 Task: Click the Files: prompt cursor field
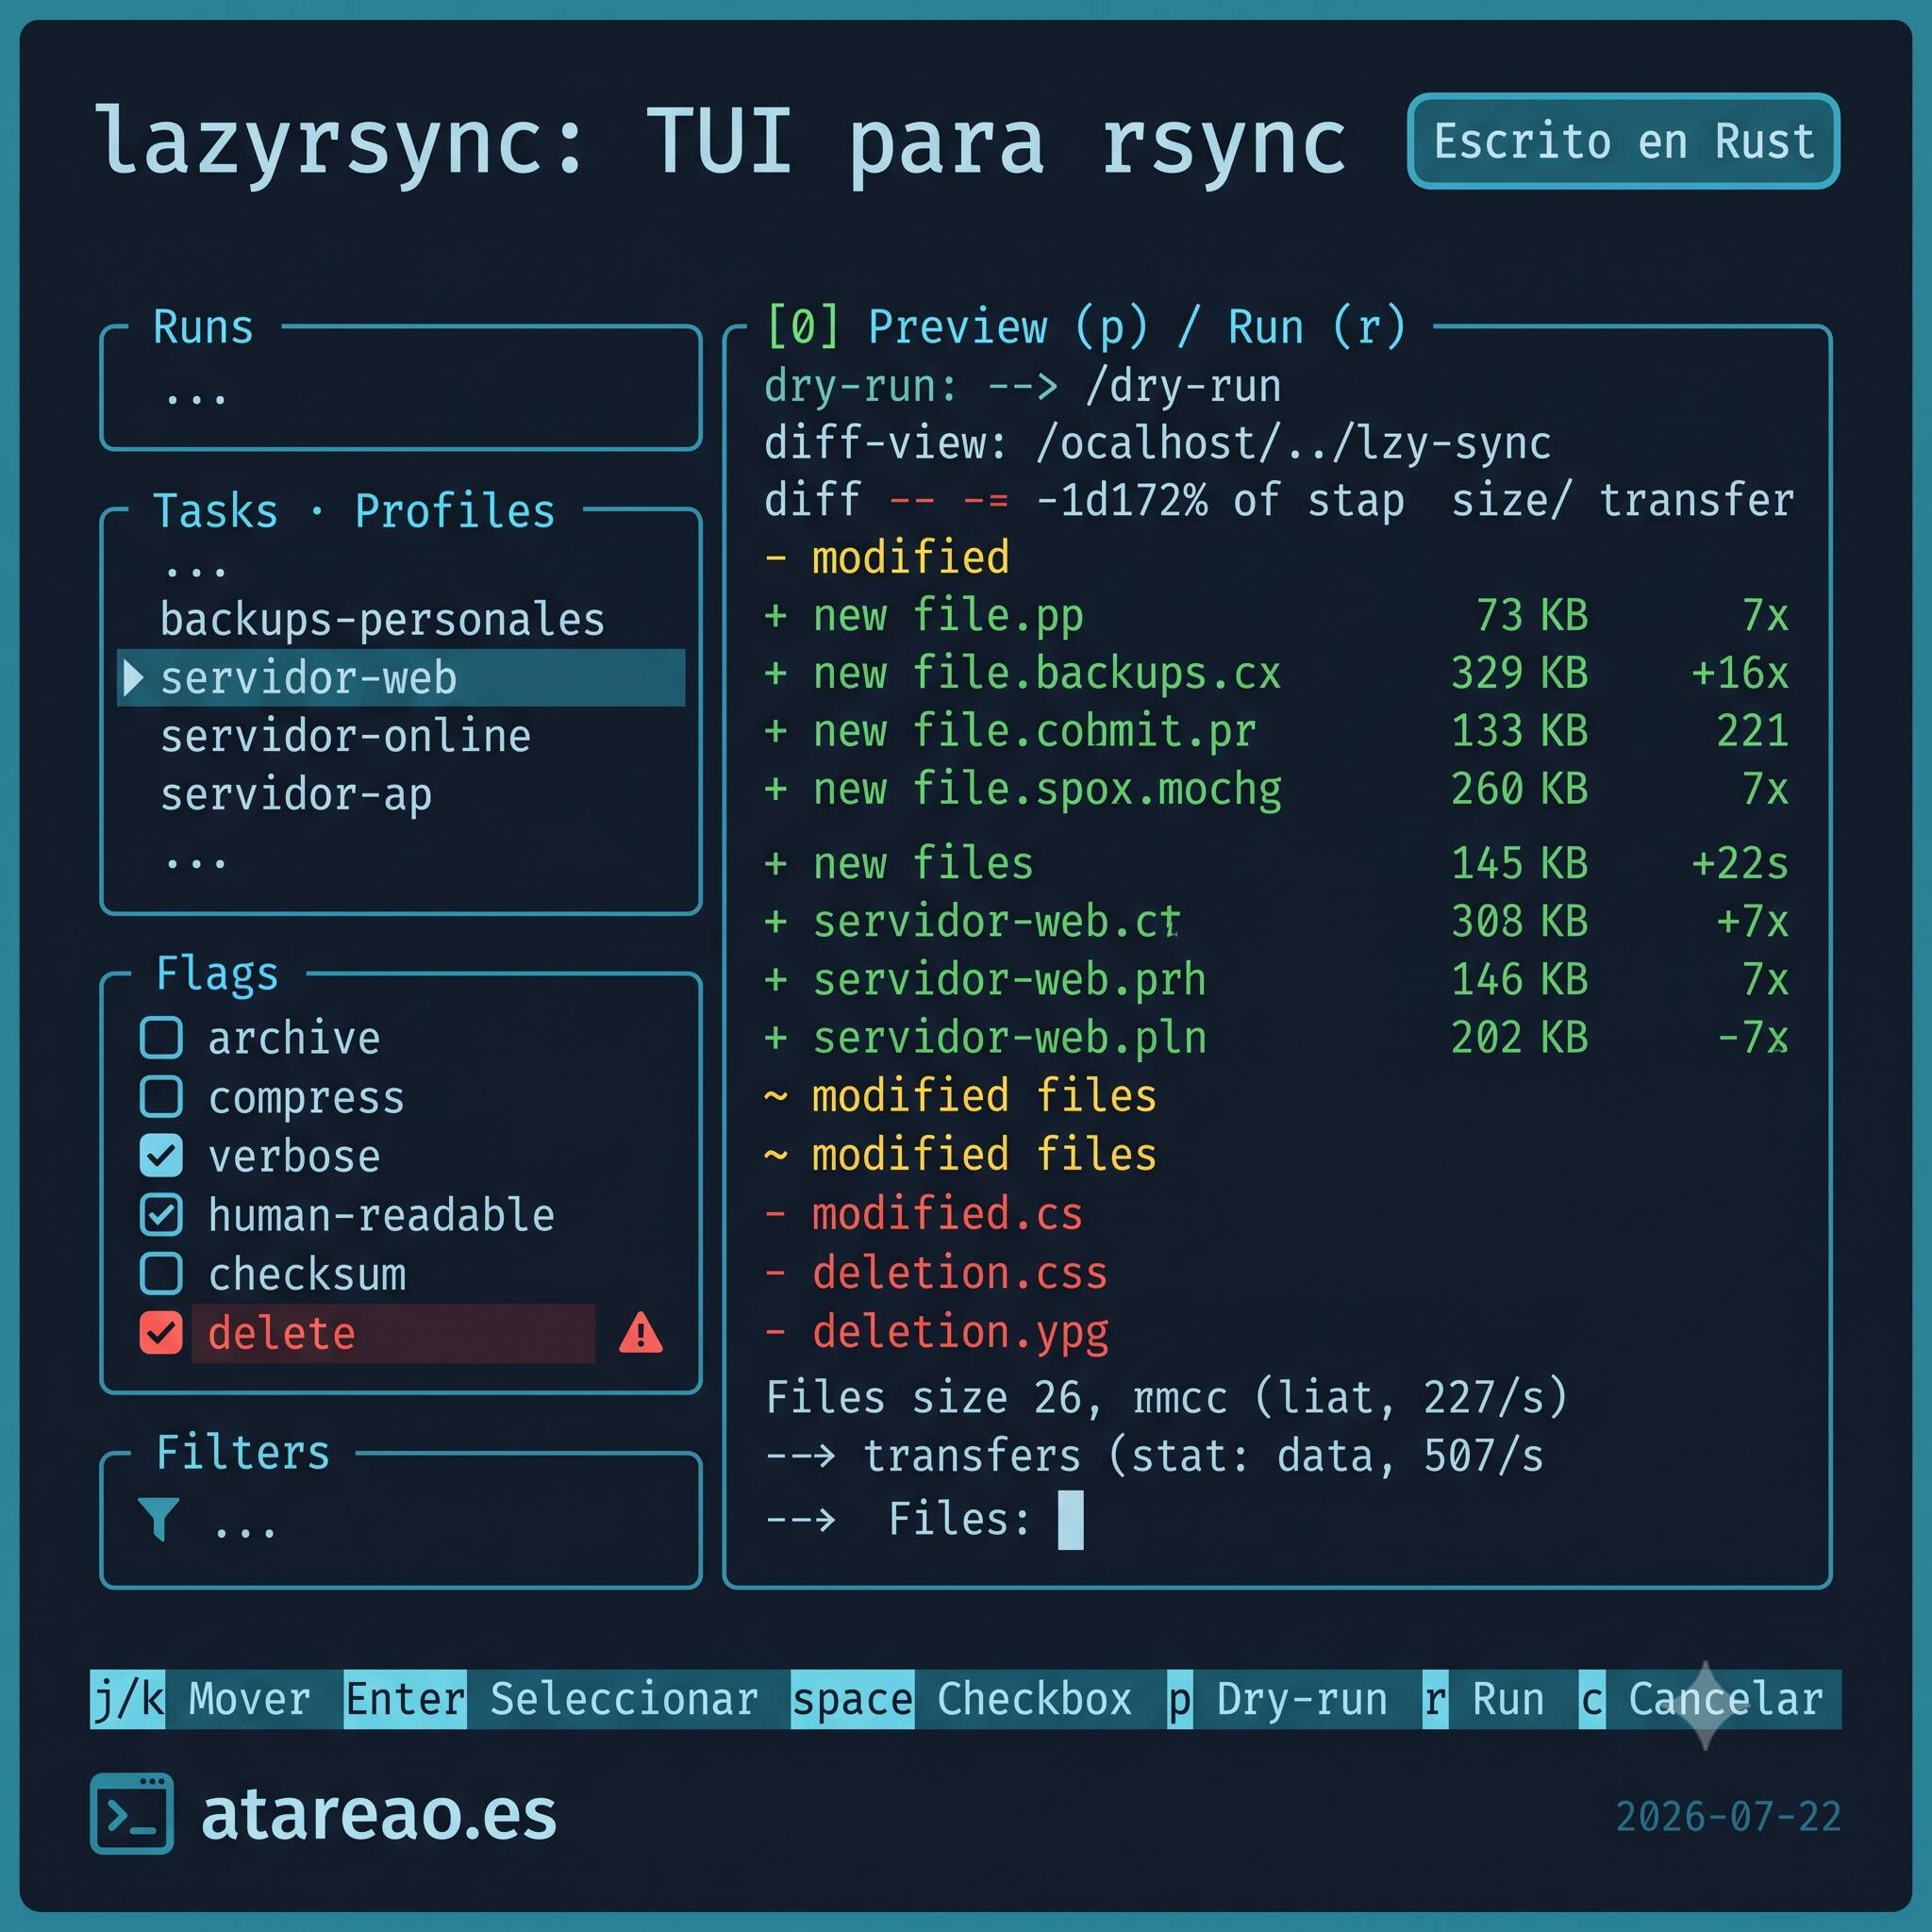(1070, 1520)
